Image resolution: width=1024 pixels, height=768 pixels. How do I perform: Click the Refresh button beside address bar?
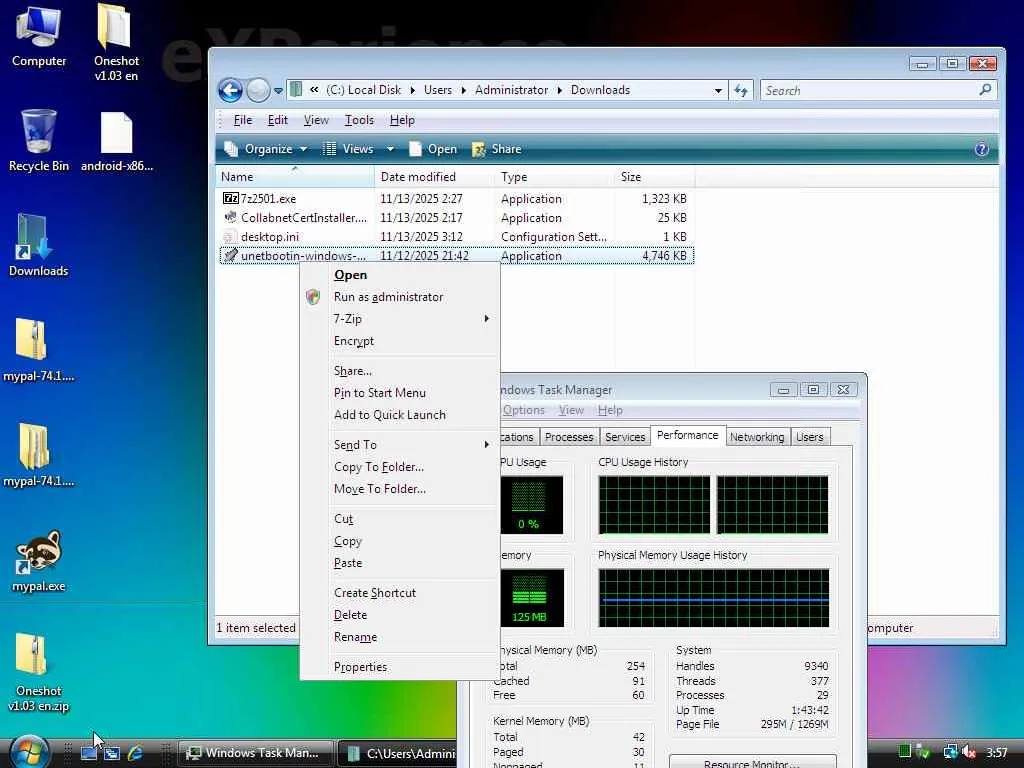[x=741, y=90]
